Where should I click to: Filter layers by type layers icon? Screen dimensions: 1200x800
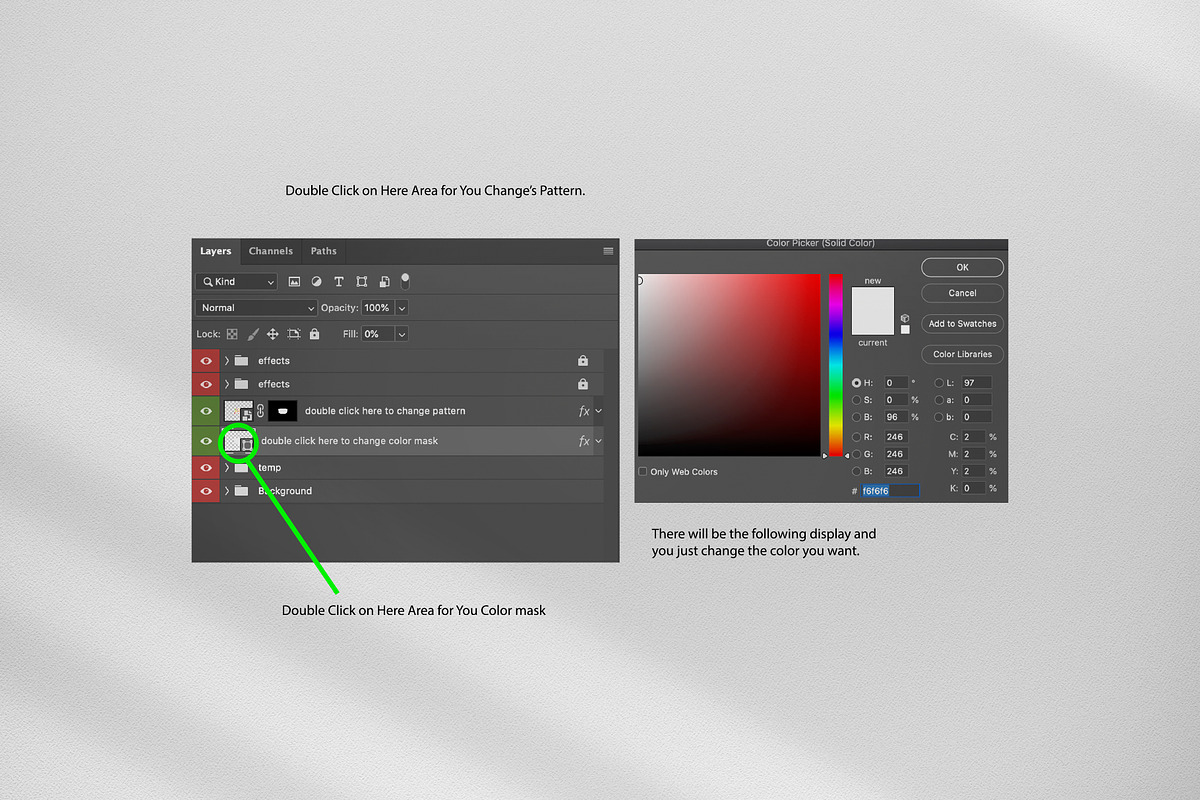click(339, 282)
